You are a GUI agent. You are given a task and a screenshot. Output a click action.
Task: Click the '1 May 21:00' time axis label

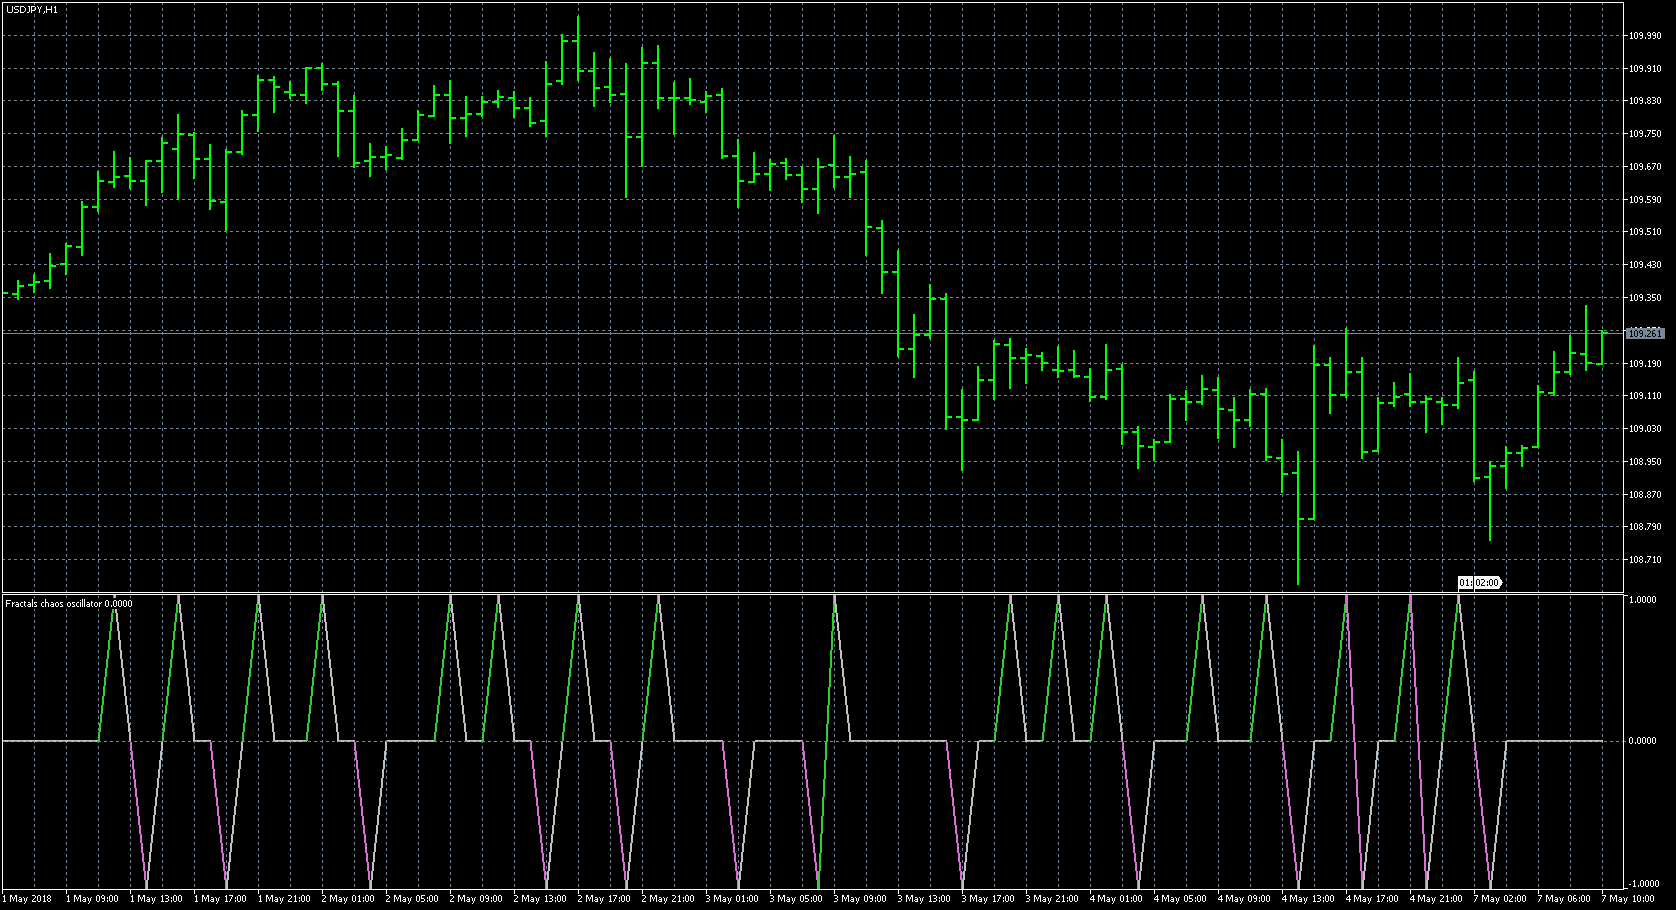[x=284, y=899]
